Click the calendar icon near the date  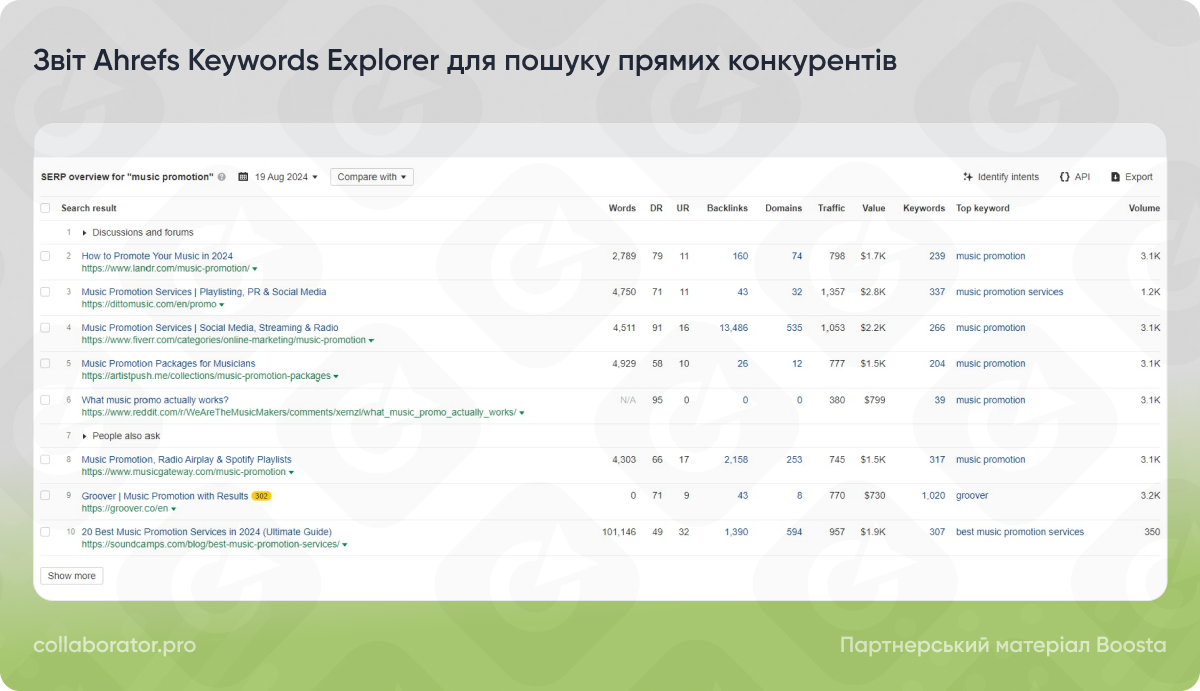click(243, 176)
